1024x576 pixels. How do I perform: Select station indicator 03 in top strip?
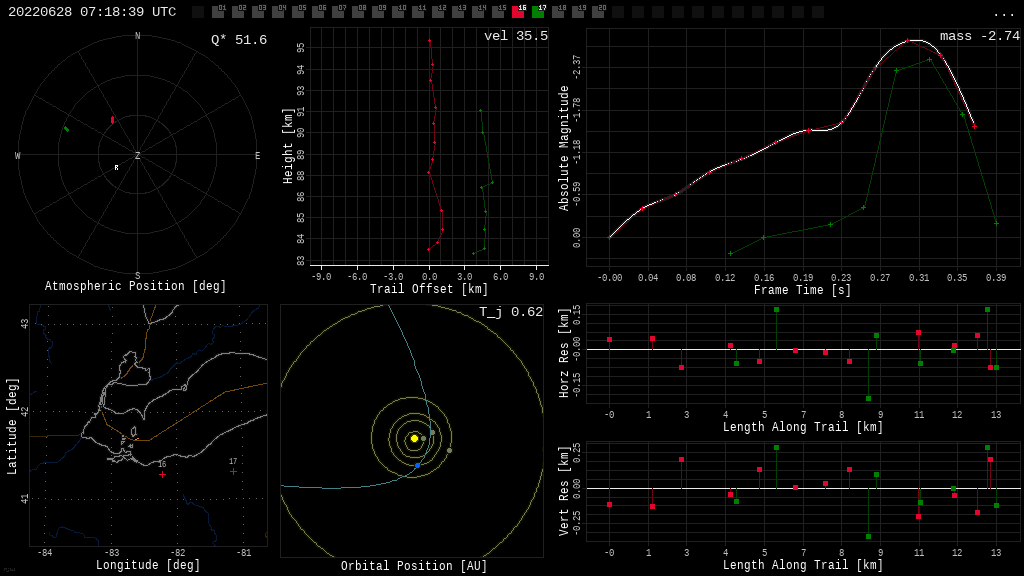pos(258,11)
